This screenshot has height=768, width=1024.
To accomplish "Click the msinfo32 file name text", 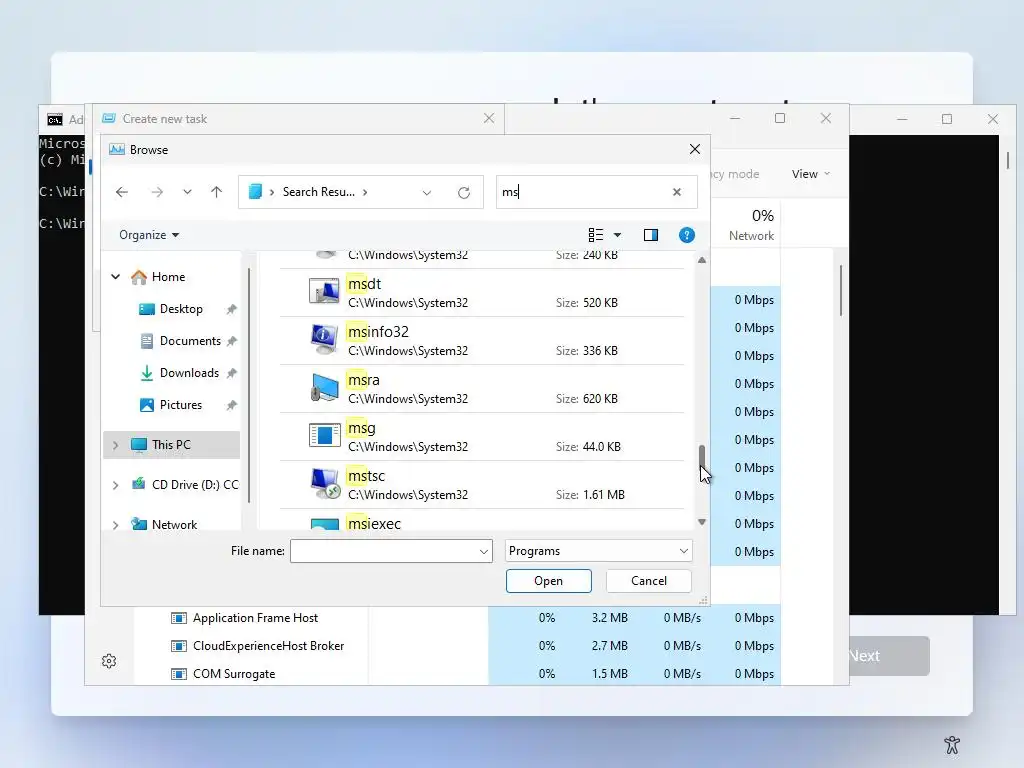I will coord(378,332).
